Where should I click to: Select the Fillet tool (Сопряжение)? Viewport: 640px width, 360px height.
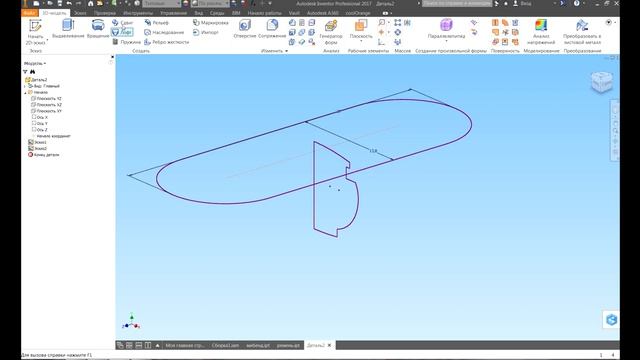coord(272,29)
